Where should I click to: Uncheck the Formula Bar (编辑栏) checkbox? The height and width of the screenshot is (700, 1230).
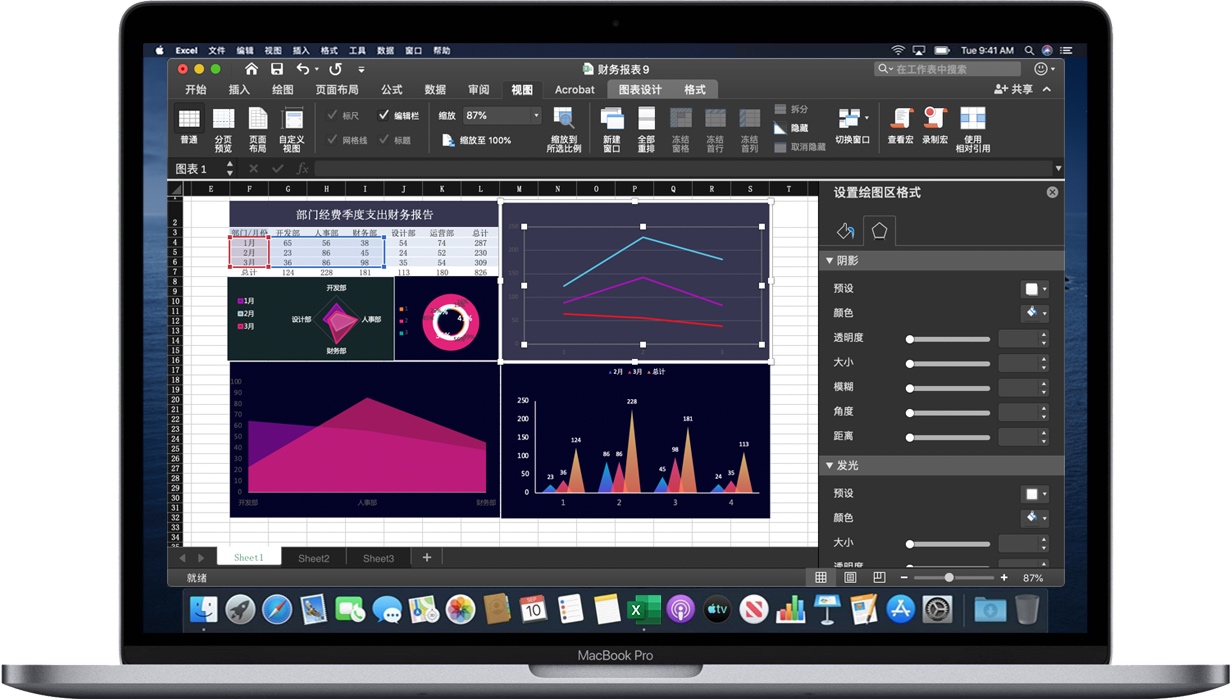point(385,114)
